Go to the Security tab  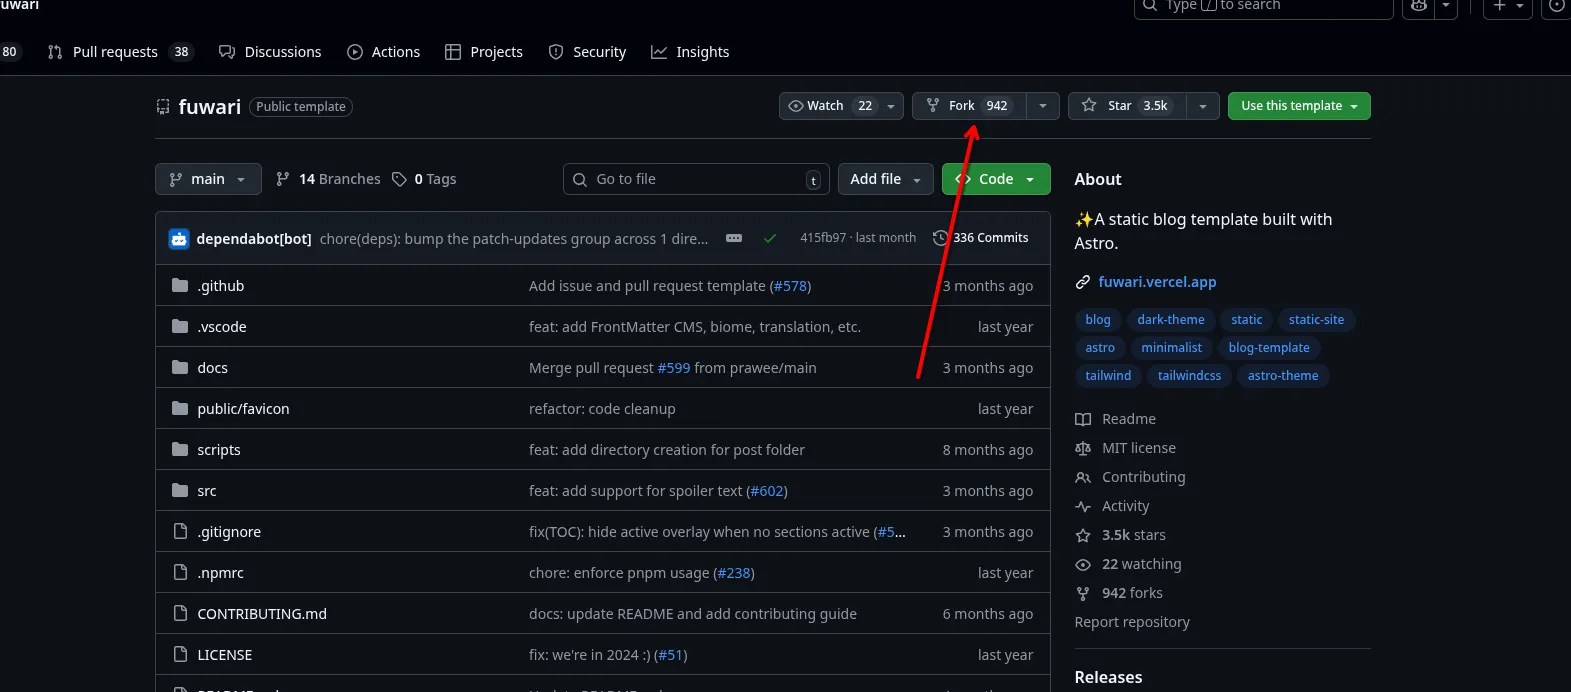pyautogui.click(x=587, y=52)
